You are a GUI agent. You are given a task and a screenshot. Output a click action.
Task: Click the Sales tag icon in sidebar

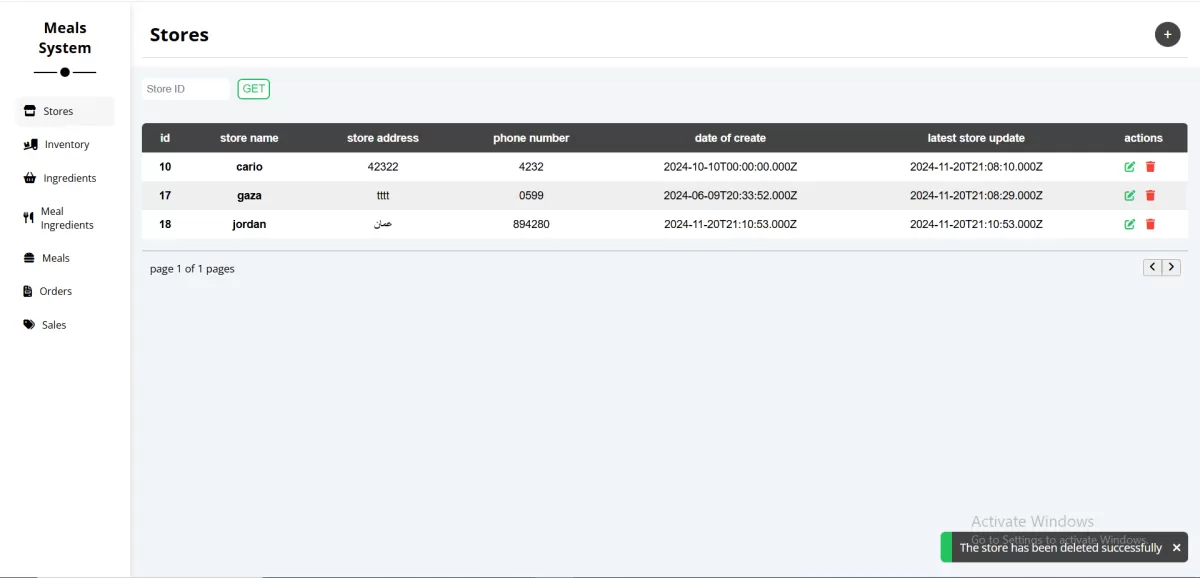(x=29, y=325)
